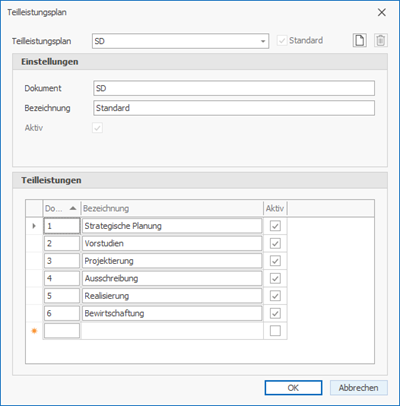400x406 pixels.
Task: Sort by the Aktiv column header
Action: click(275, 209)
